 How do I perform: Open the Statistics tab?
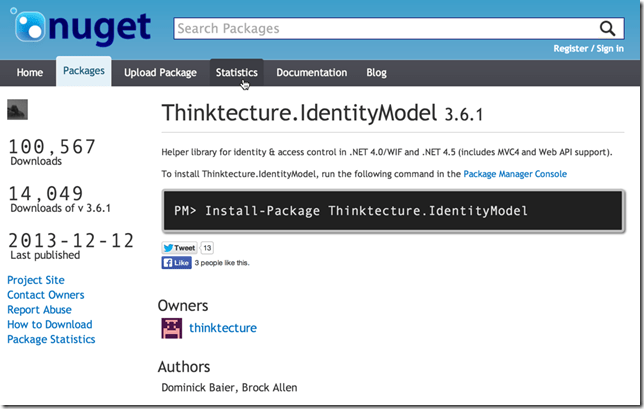(x=237, y=73)
